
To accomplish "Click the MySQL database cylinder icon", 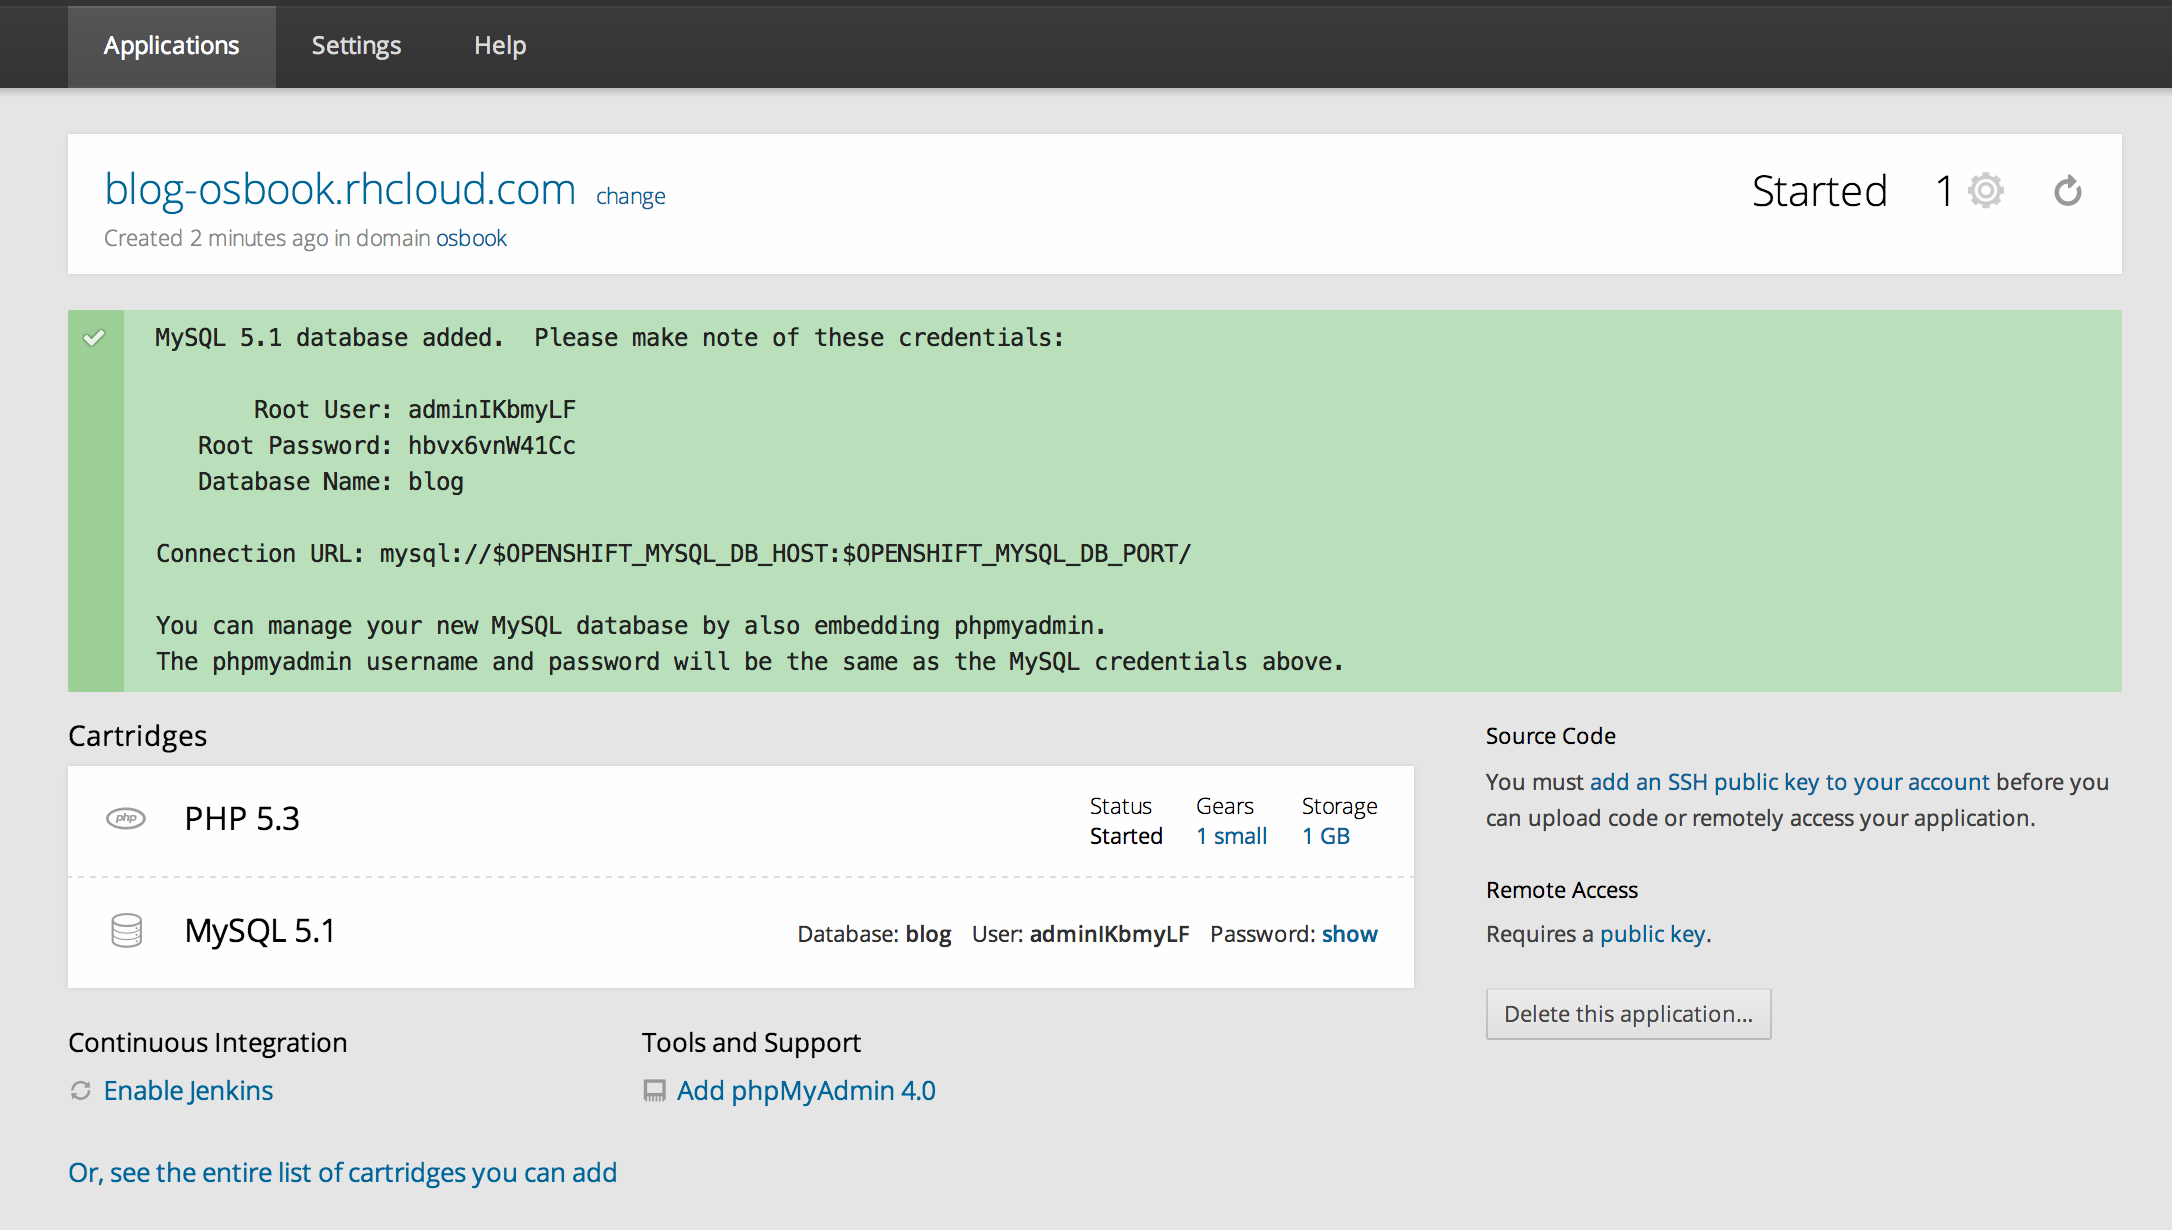I will 126,930.
